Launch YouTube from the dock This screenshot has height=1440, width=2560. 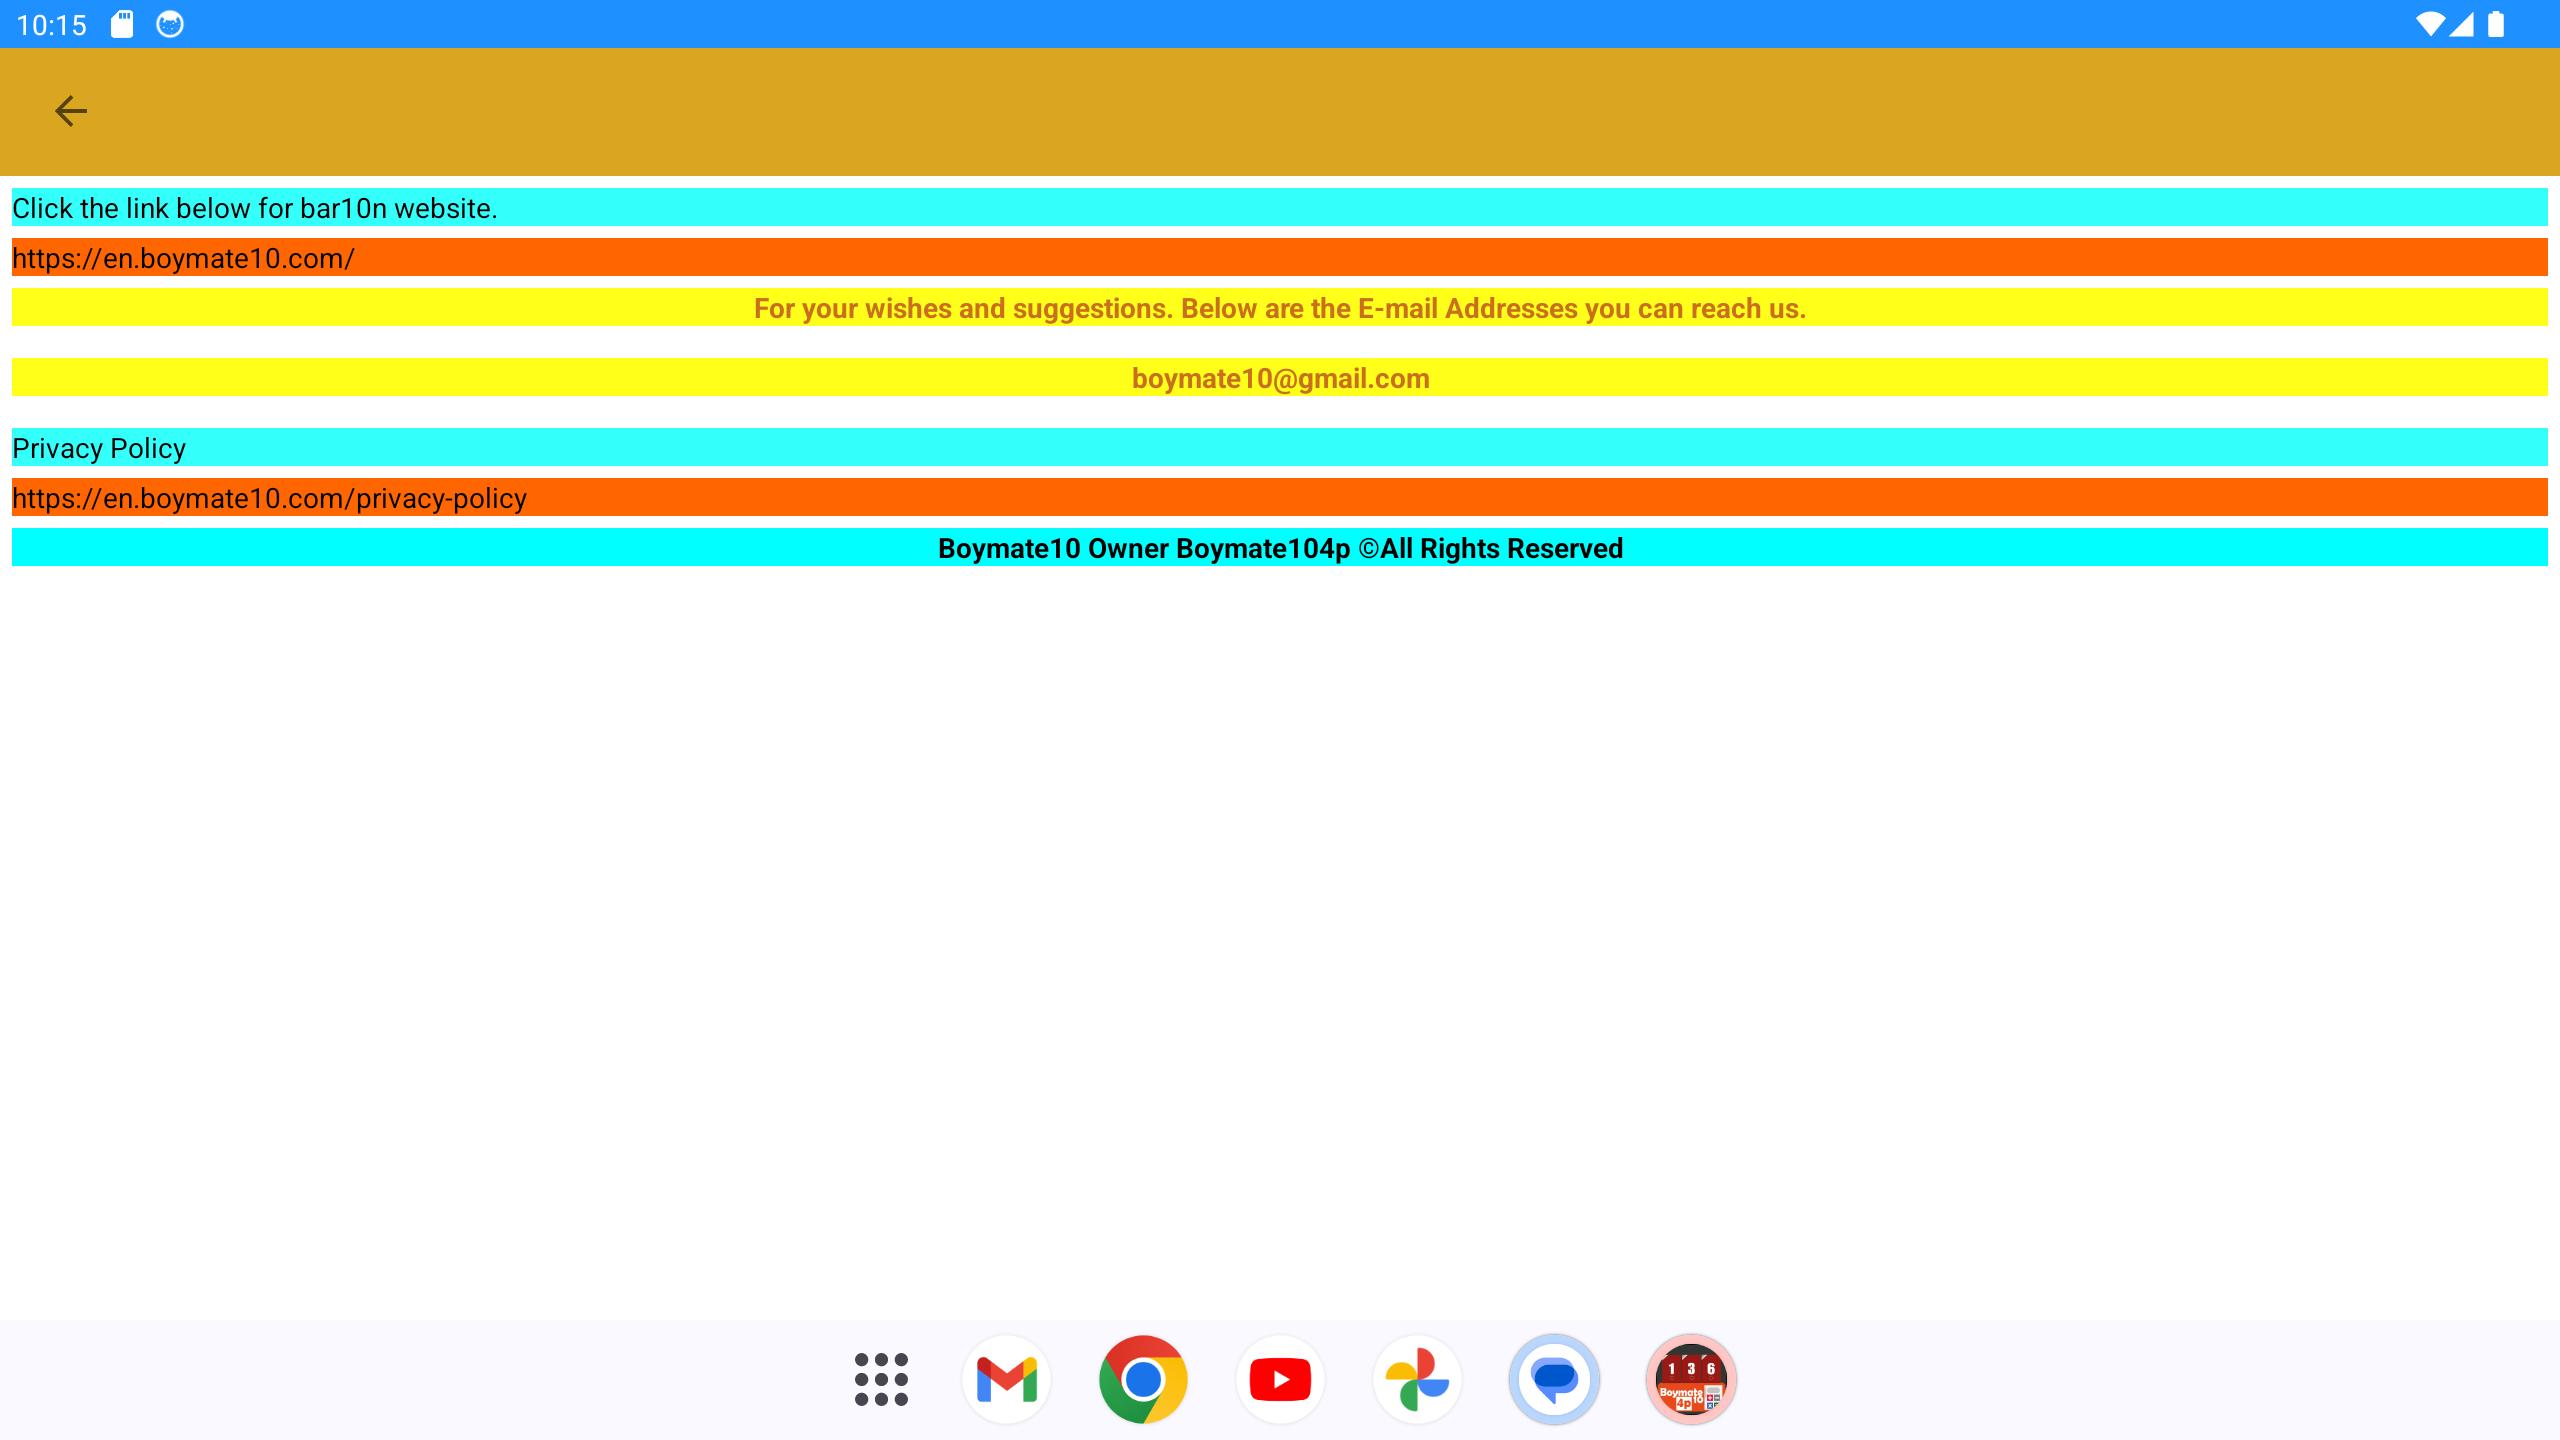1280,1379
